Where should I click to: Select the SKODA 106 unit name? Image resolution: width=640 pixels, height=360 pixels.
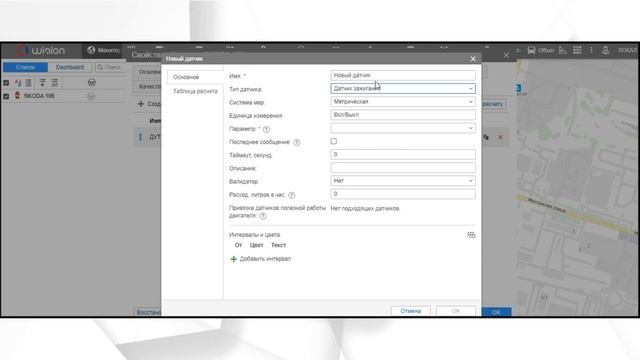click(x=39, y=96)
